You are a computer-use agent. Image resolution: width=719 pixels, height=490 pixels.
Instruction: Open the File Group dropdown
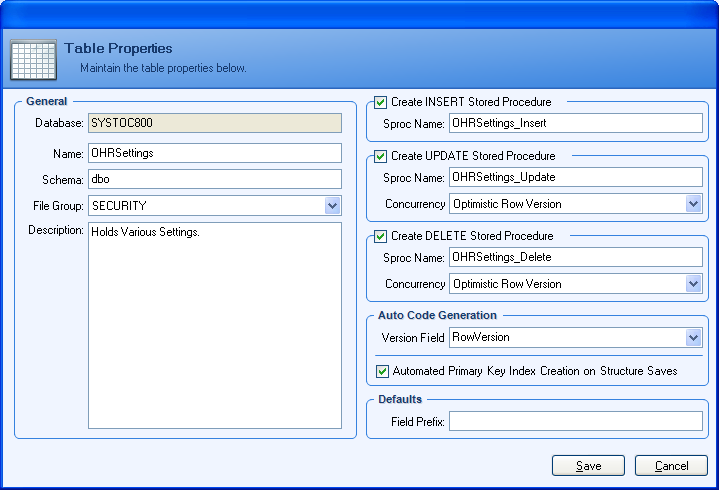coord(332,206)
